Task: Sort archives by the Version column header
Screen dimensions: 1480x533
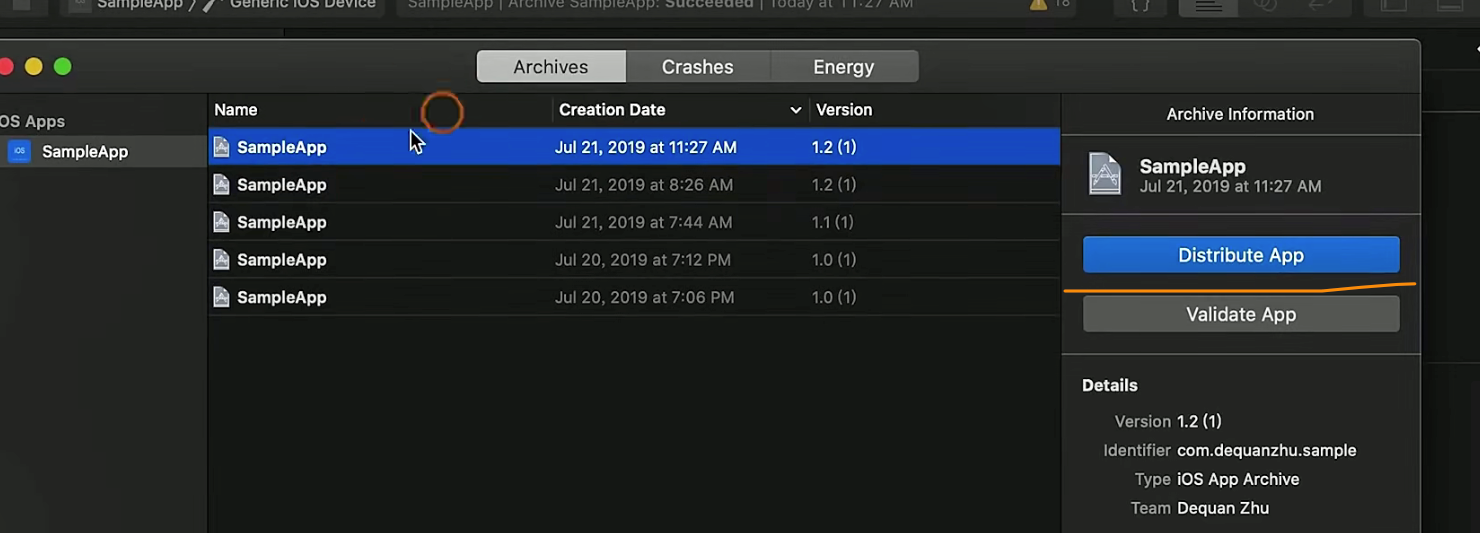Action: pyautogui.click(x=844, y=110)
